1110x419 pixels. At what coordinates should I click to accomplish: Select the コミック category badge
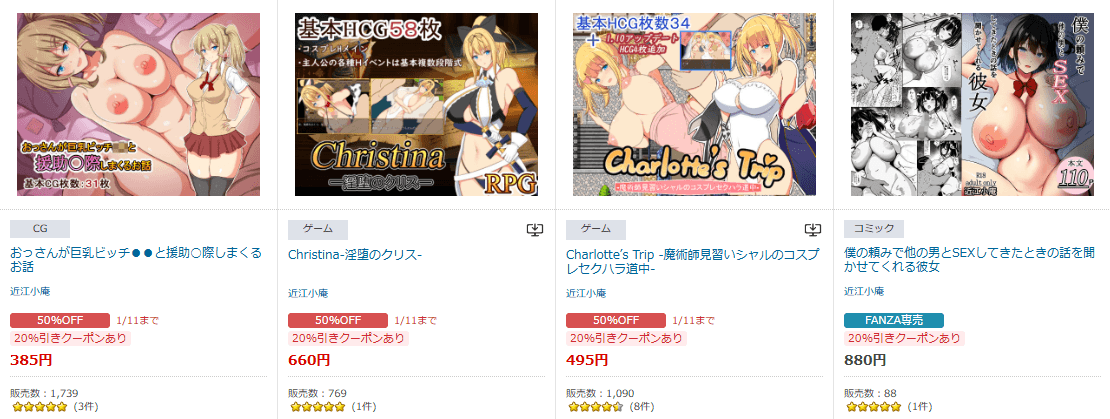874,229
